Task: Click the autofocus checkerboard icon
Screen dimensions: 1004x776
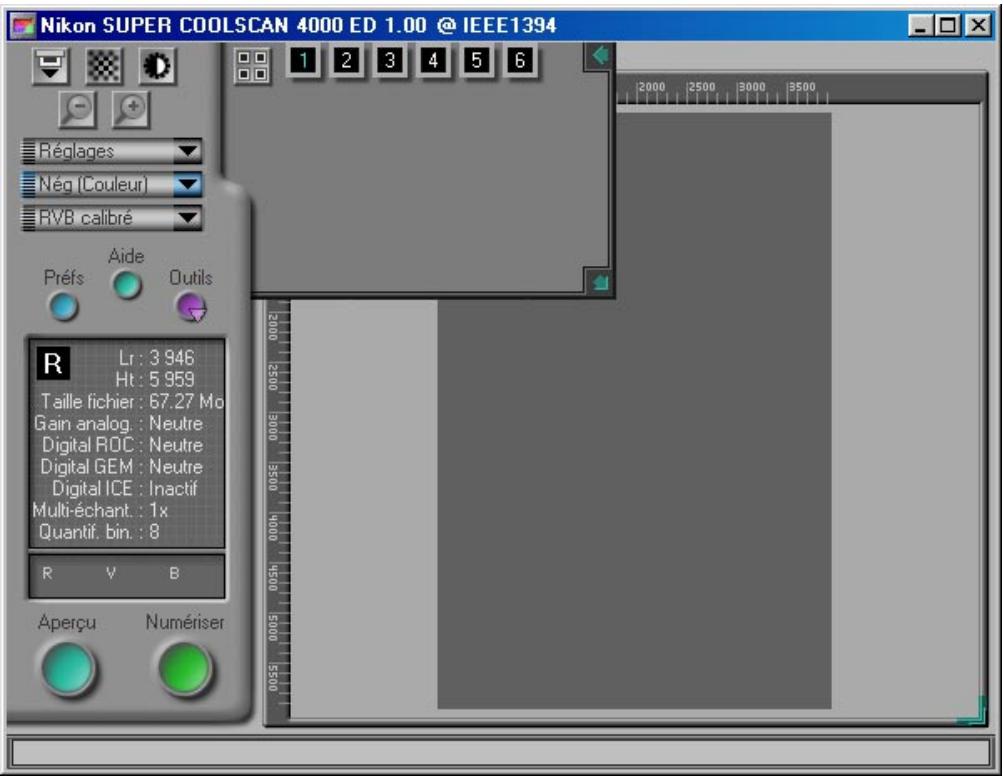Action: (104, 65)
